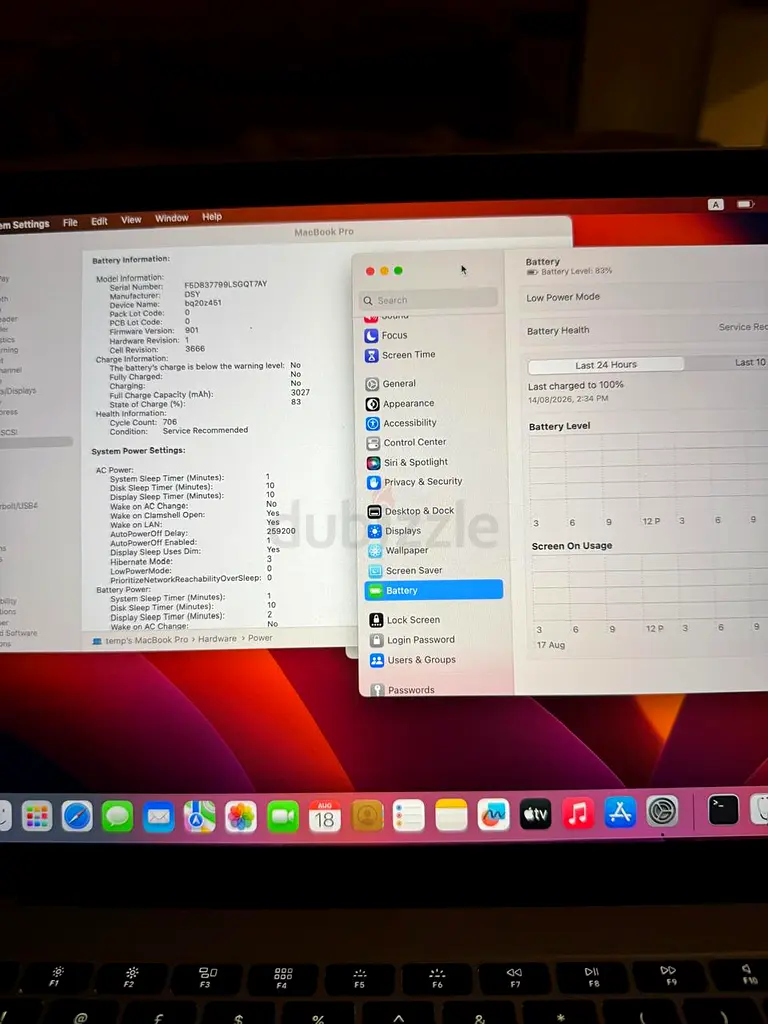
Task: Click temp's MacBook Pro path item
Action: [147, 640]
